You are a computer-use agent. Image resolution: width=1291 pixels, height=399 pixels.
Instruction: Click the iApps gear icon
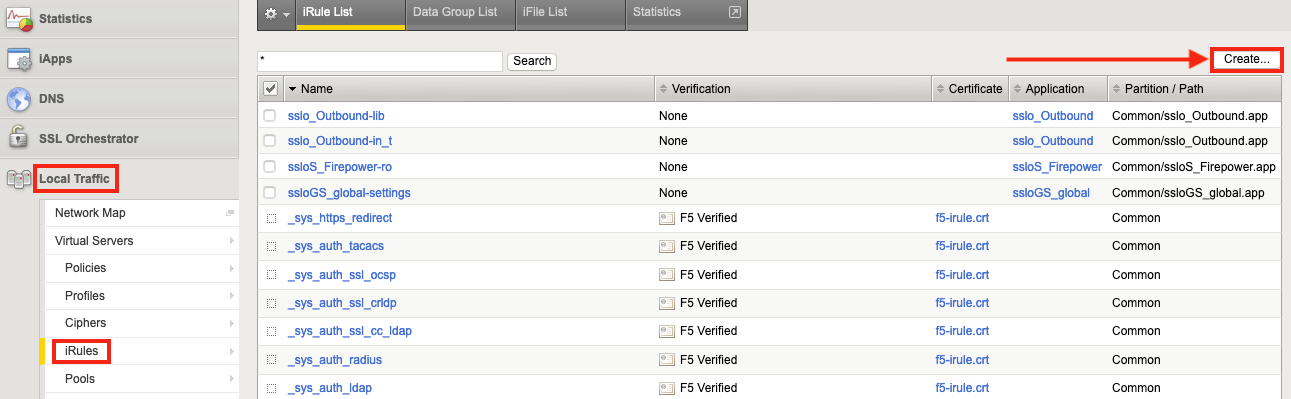coord(20,59)
